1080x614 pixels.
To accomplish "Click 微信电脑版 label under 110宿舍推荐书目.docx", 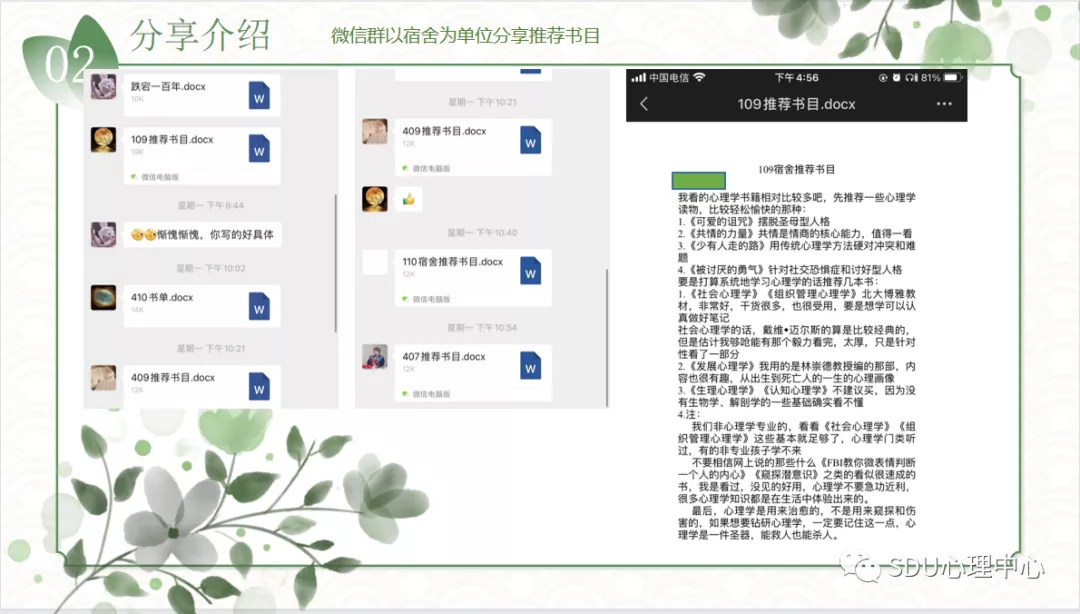I will 431,299.
